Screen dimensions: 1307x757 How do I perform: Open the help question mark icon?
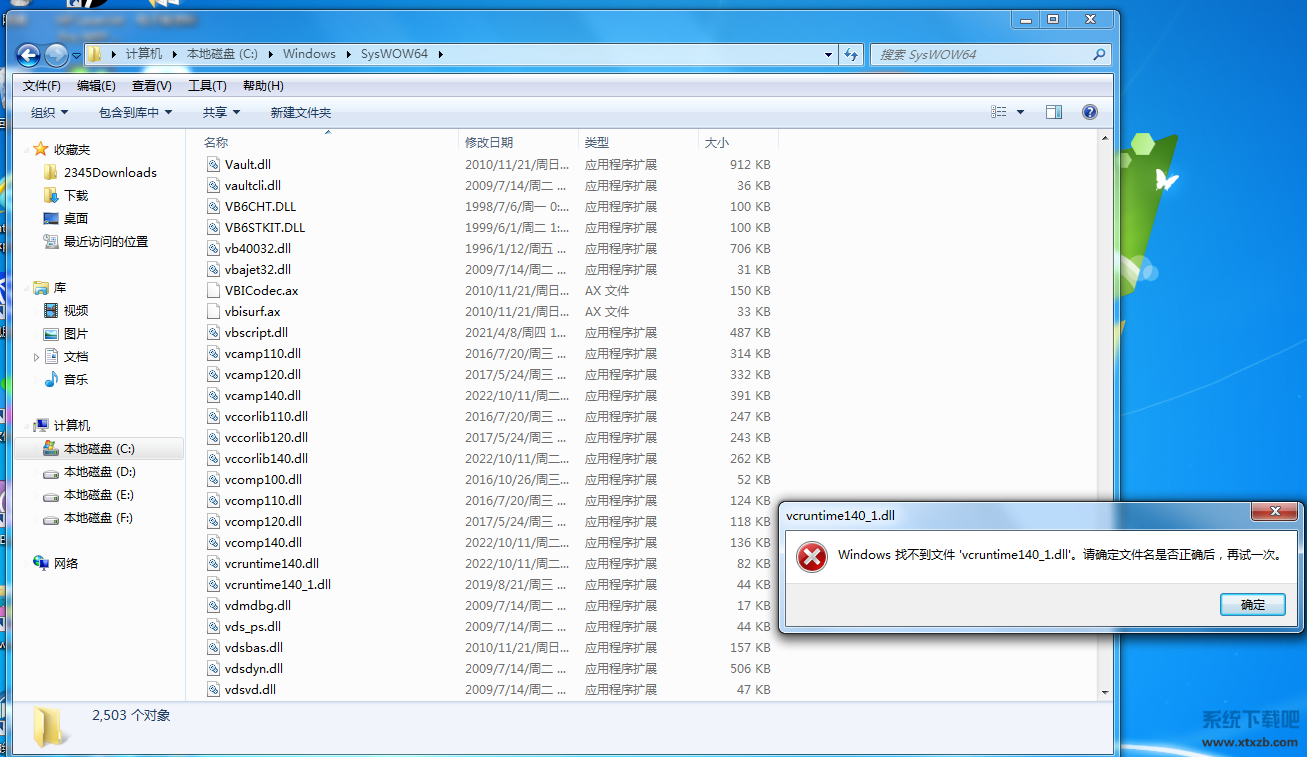click(1090, 112)
